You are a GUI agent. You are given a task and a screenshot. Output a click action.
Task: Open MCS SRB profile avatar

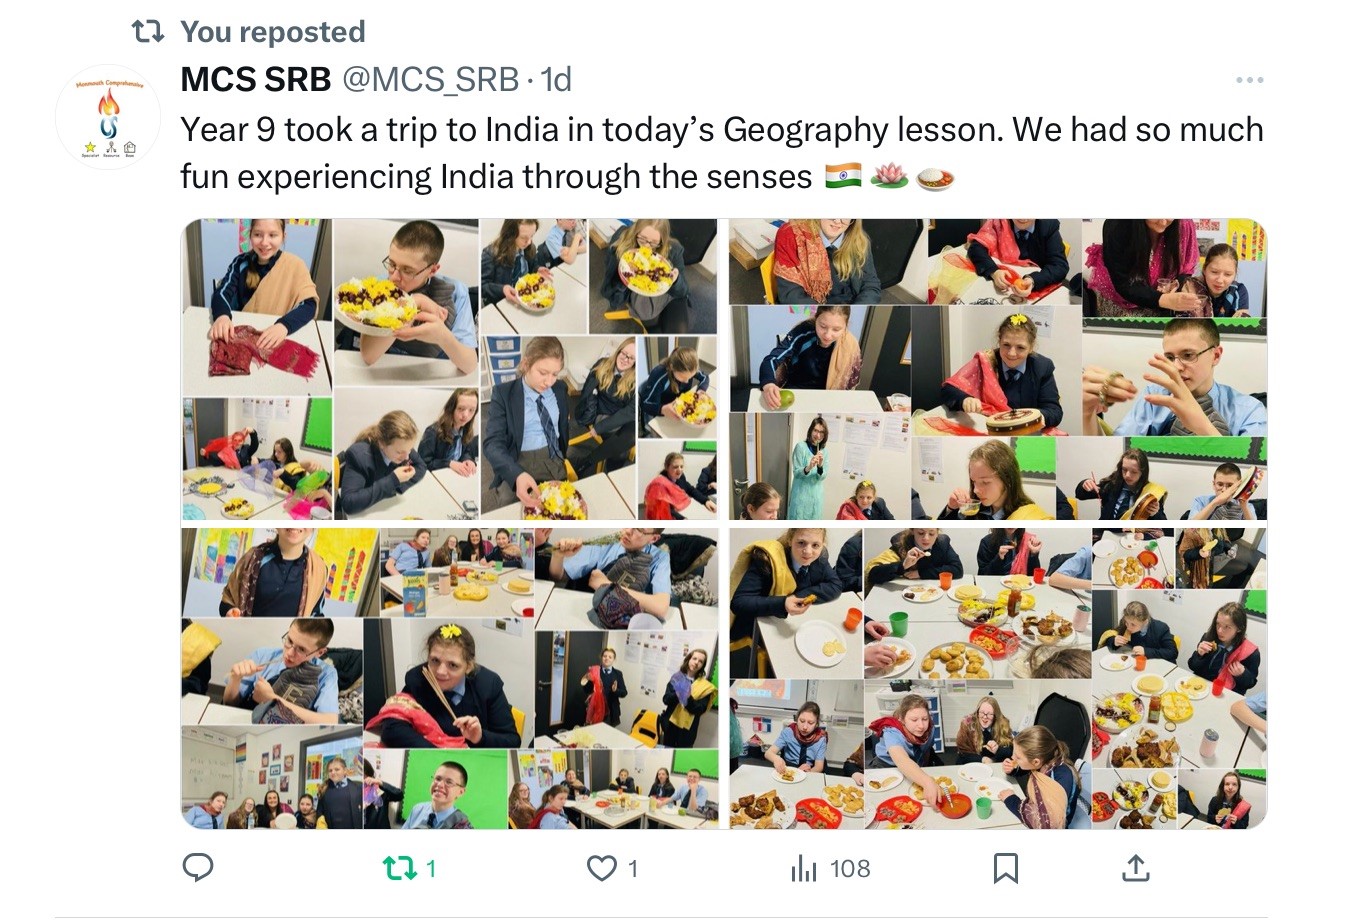coord(108,117)
